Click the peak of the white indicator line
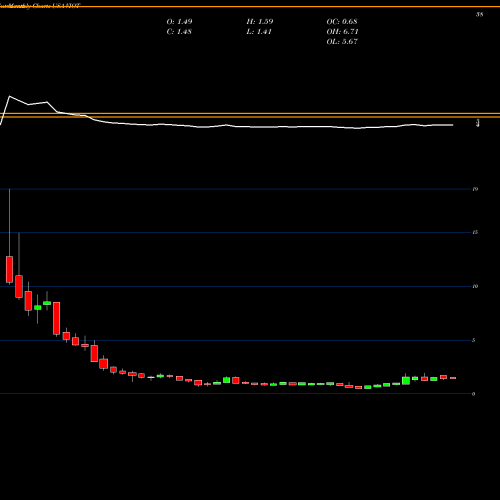 click(x=9, y=96)
